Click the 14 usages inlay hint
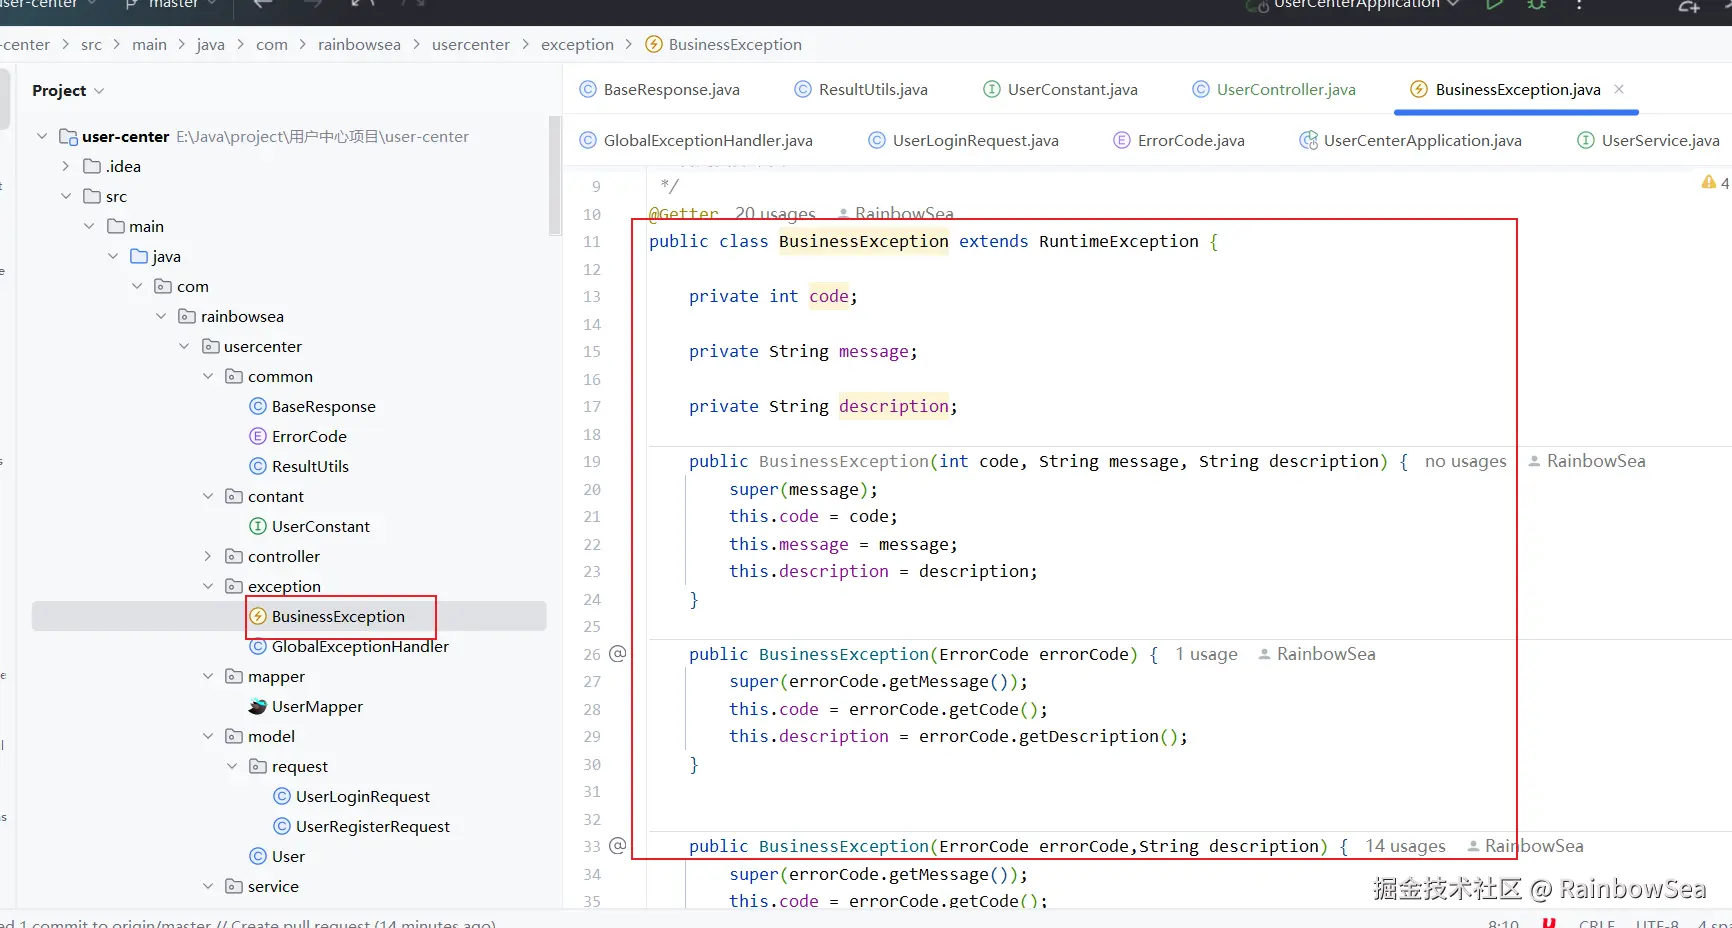Screen dimensions: 1732x928 (1405, 847)
